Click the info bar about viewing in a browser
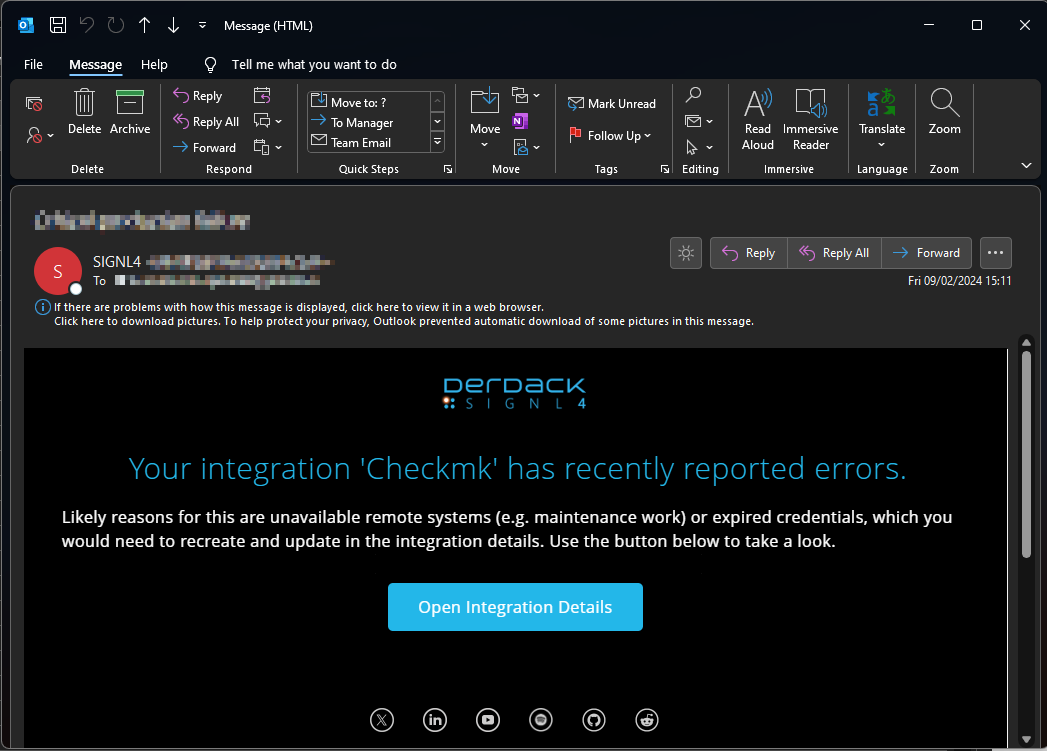This screenshot has width=1047, height=751. 298,307
